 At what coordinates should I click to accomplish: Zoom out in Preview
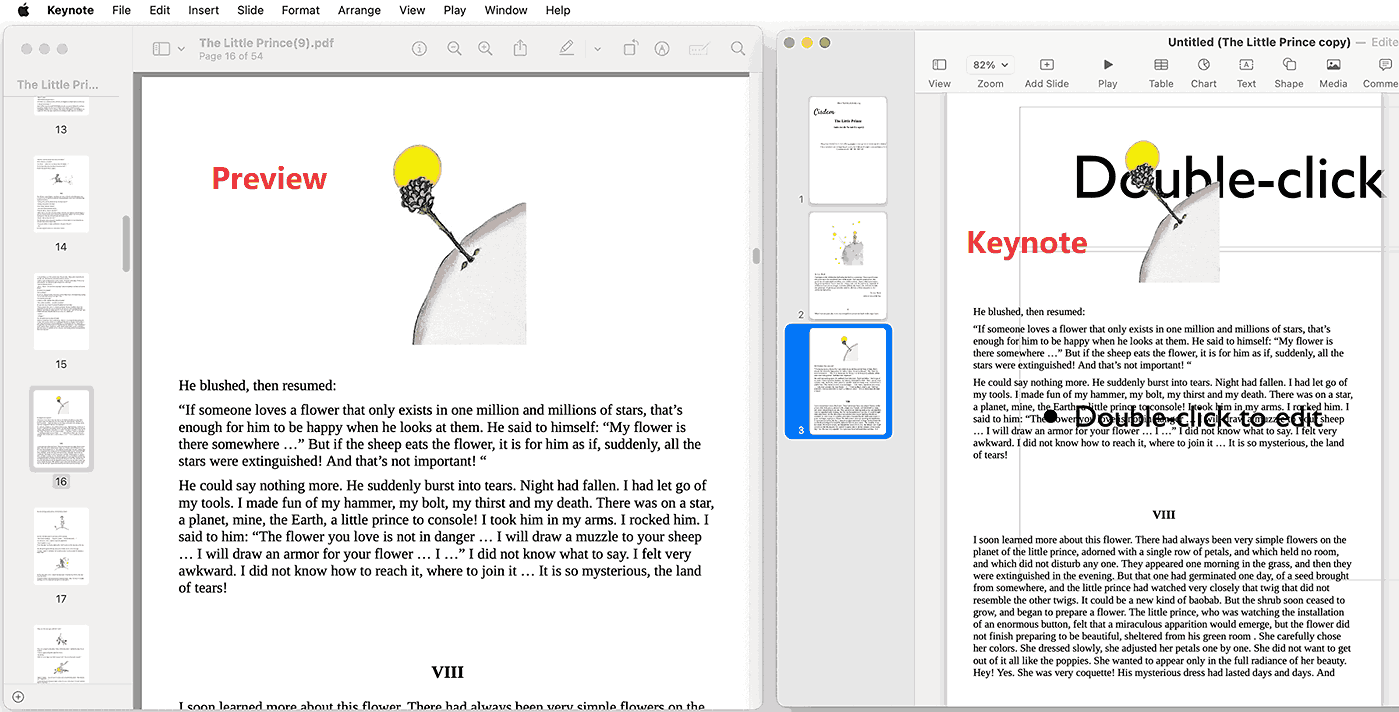[454, 49]
